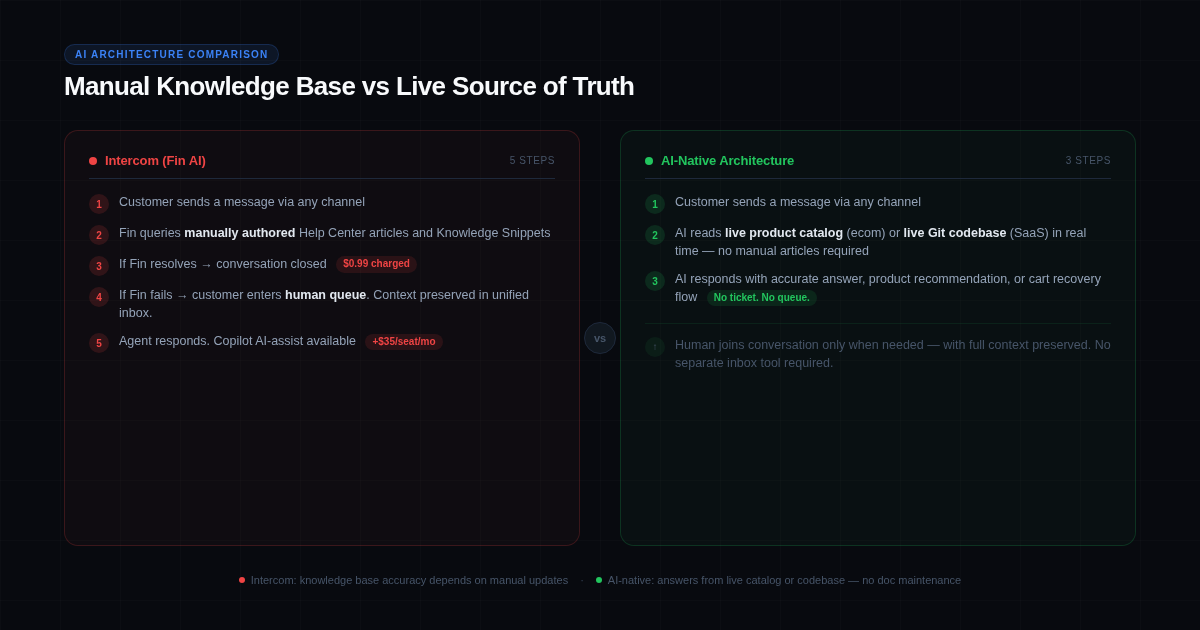1200x630 pixels.
Task: Click text 'Agent responds. Copilot AI-assist available'
Action: (x=237, y=341)
